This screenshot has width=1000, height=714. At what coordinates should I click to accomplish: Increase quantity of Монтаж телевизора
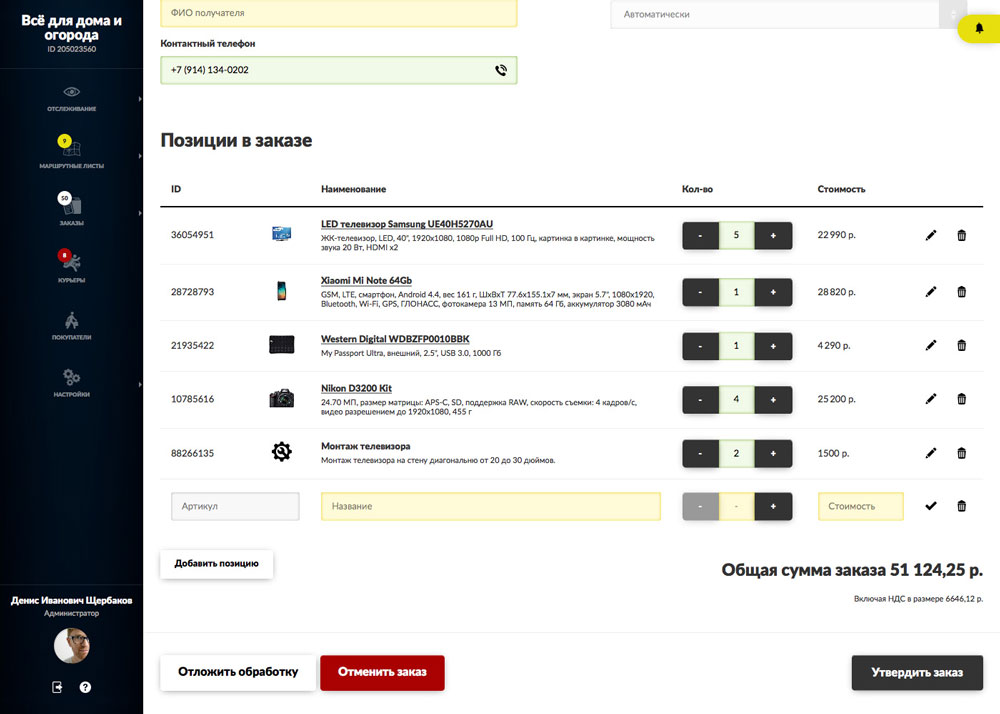click(x=773, y=453)
